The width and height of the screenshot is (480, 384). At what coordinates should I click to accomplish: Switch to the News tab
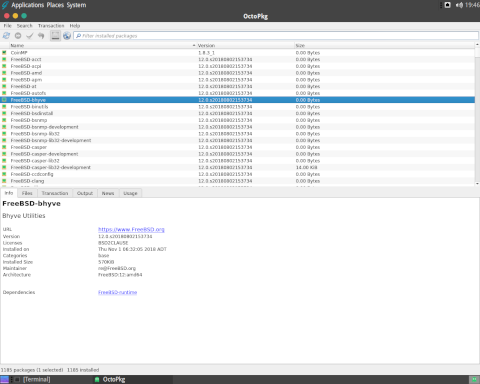click(108, 193)
